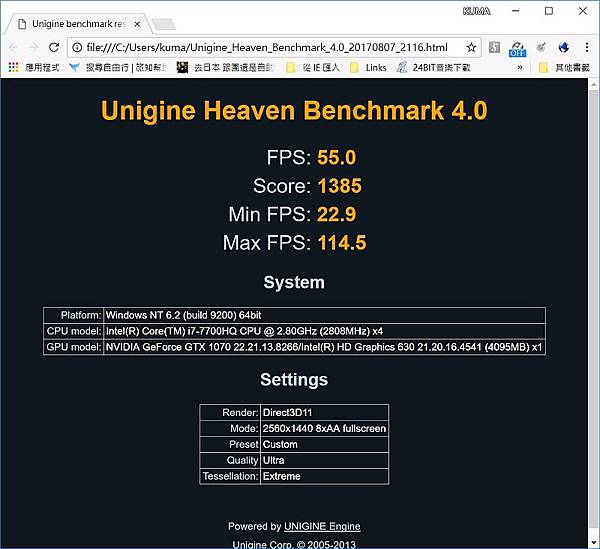
Task: Click the scrollbar up arrow
Action: pos(594,84)
